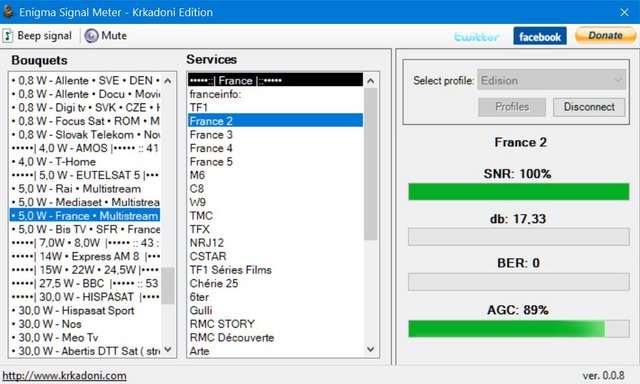Click the BER level bar
The width and height of the screenshot is (640, 384).
[x=518, y=282]
